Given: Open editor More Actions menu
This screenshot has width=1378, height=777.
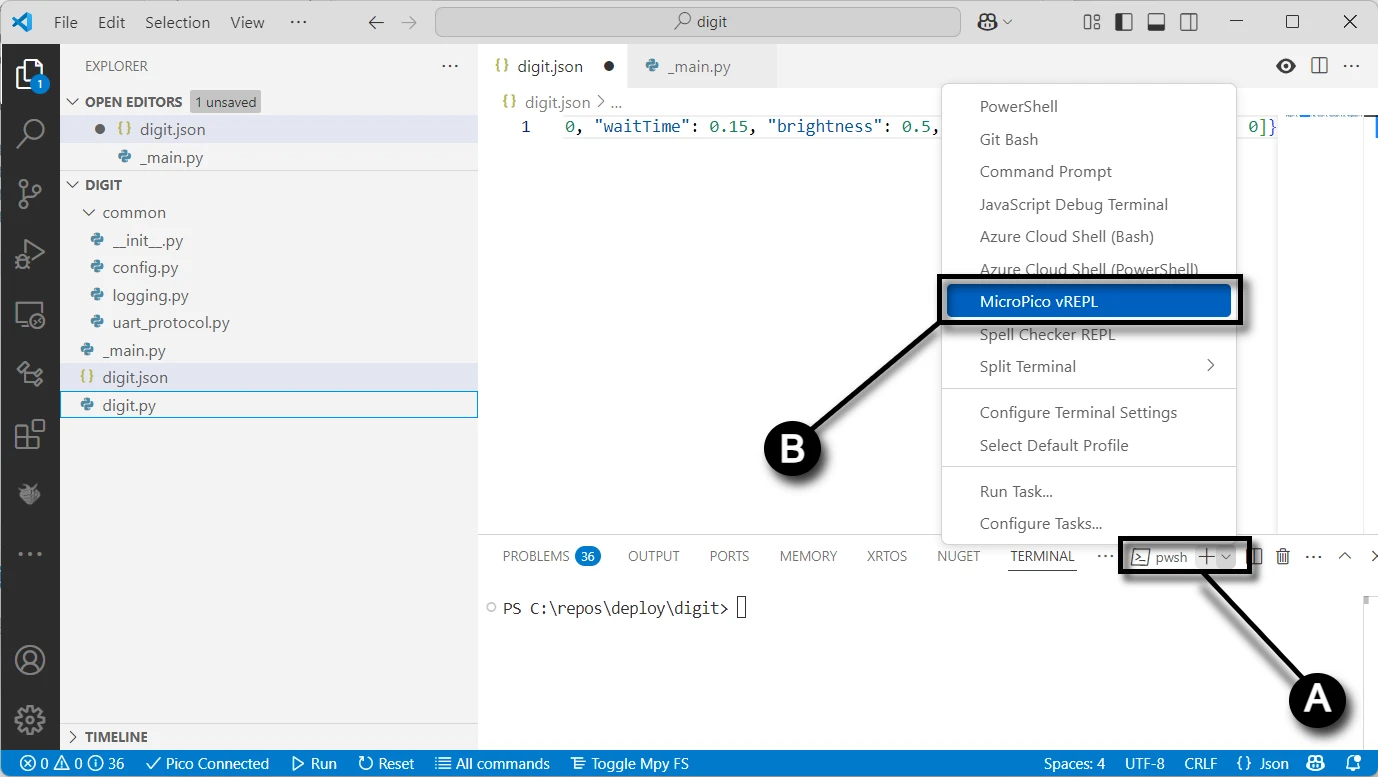Looking at the screenshot, I should pos(1352,66).
